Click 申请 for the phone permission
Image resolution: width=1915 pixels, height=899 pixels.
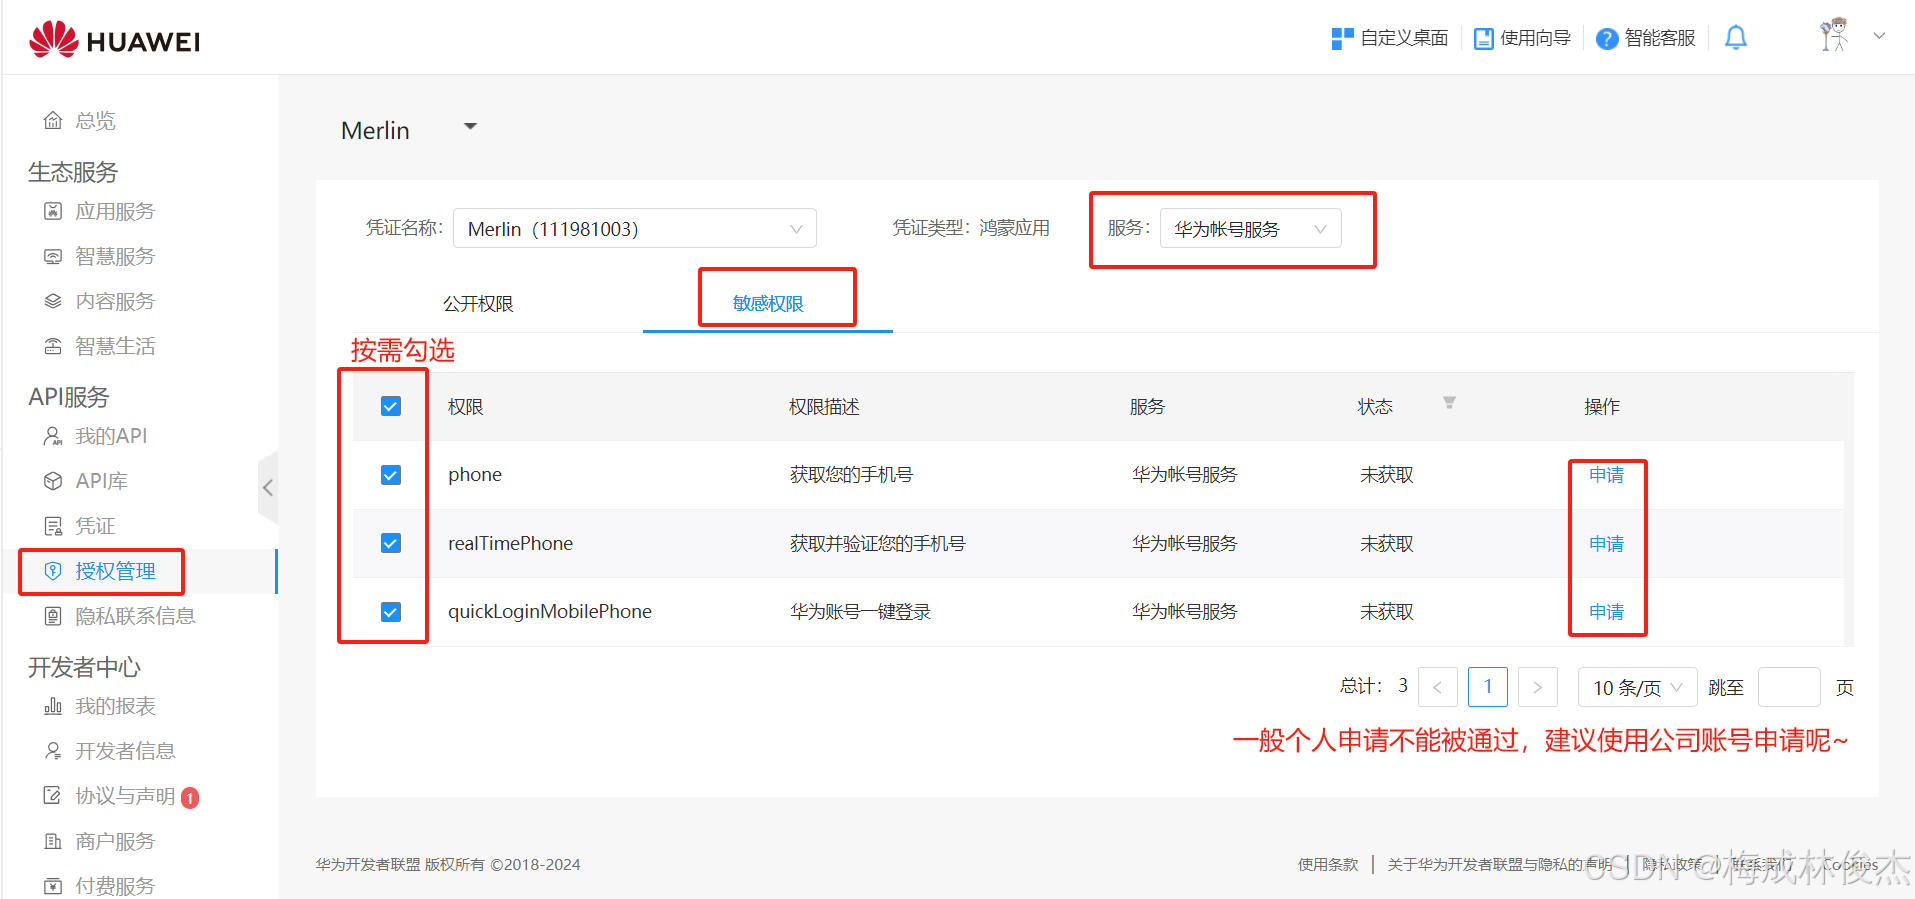pyautogui.click(x=1606, y=475)
